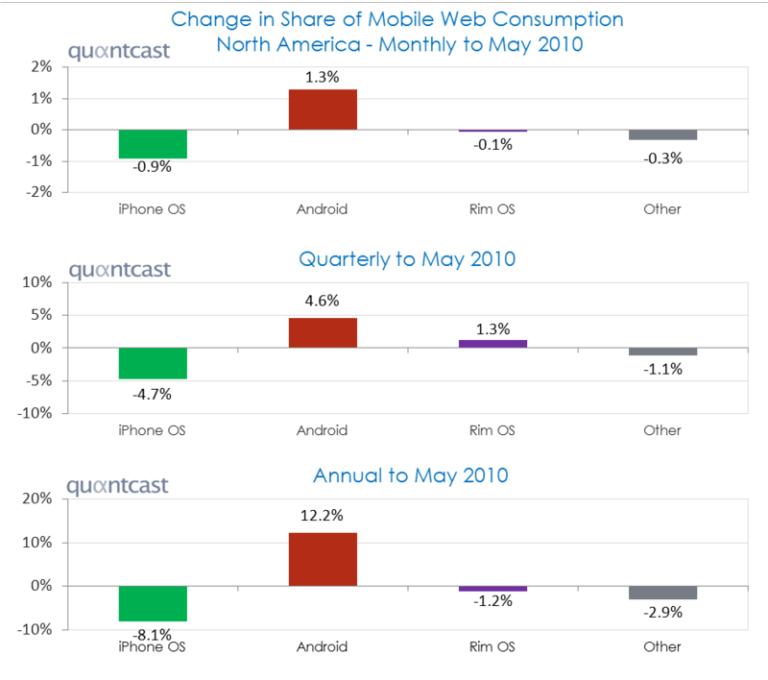This screenshot has height=680, width=768.
Task: Click the chart title 'Change in Share of Mobile Web Consumption'
Action: click(397, 19)
